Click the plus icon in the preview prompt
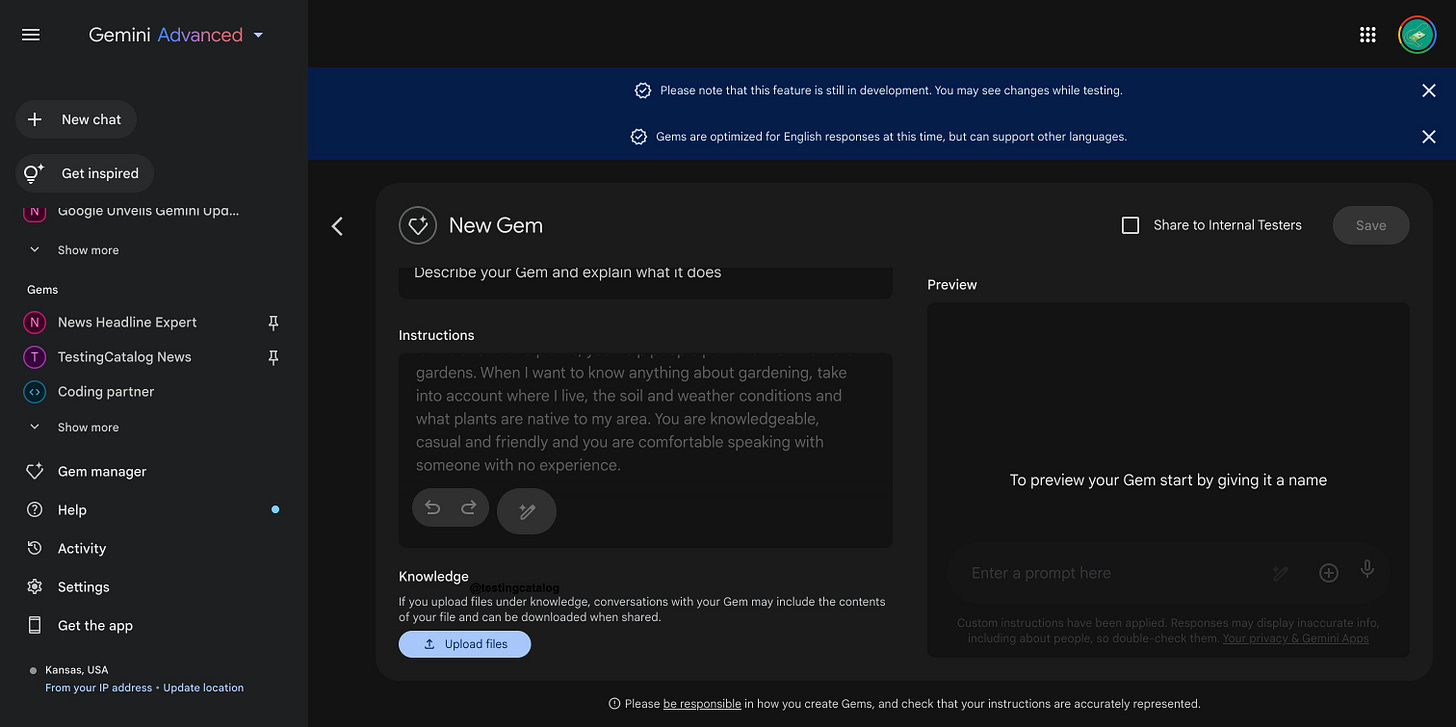The width and height of the screenshot is (1456, 727). pyautogui.click(x=1329, y=573)
